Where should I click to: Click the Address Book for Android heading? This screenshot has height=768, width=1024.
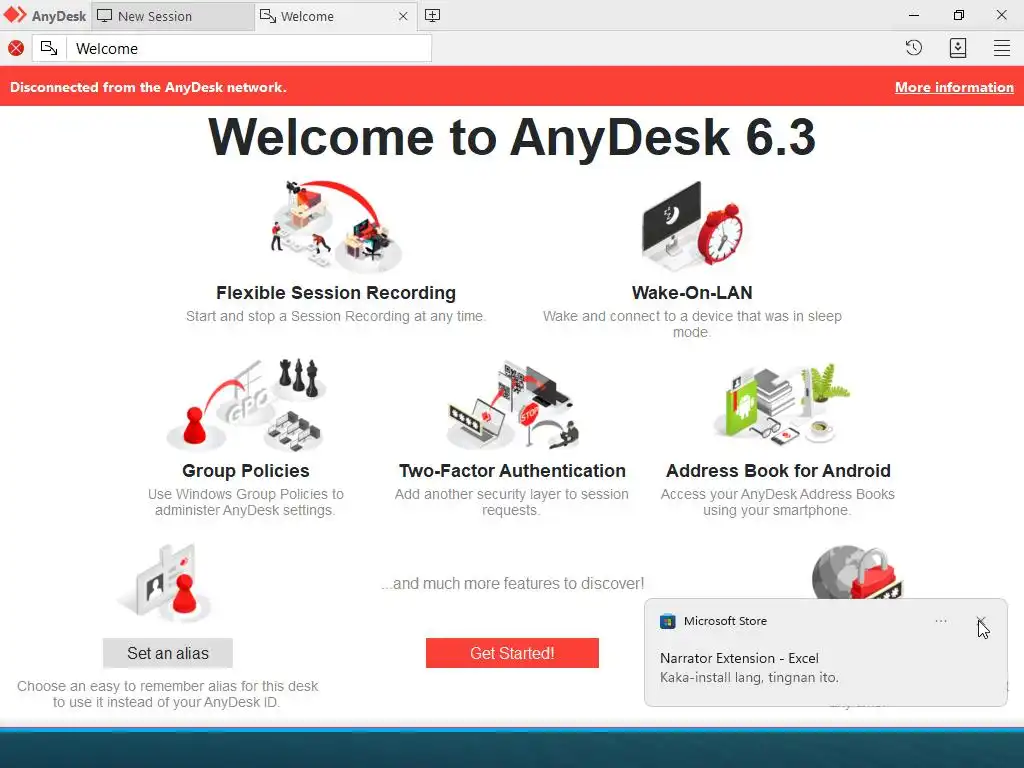[778, 471]
